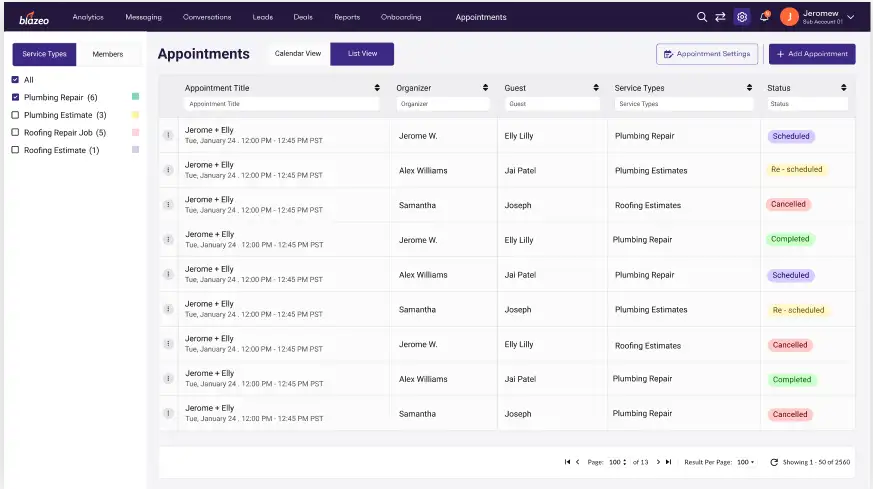Focus the Appointment Title filter field
This screenshot has height=489, width=873.
point(281,104)
